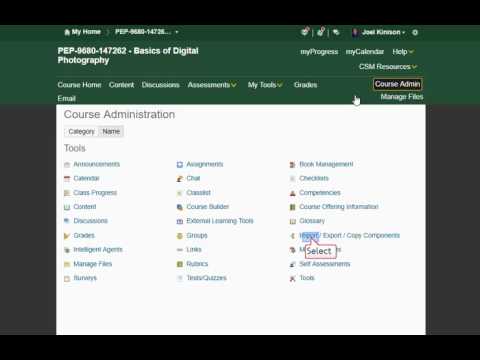480x360 pixels.
Task: Open the course selector dropdown arrow
Action: click(177, 32)
